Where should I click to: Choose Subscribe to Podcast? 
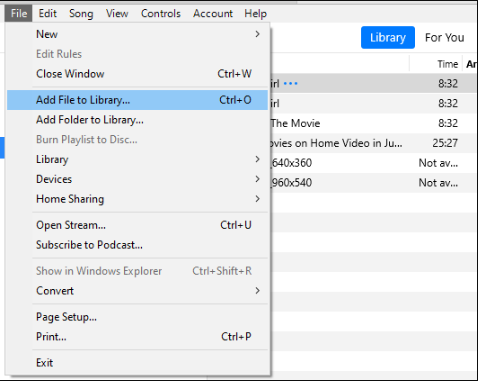click(x=137, y=245)
